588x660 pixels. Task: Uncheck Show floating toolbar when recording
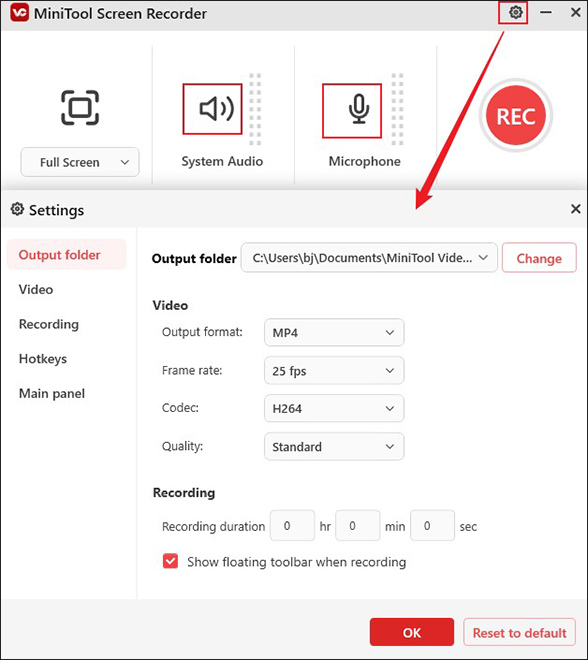170,561
